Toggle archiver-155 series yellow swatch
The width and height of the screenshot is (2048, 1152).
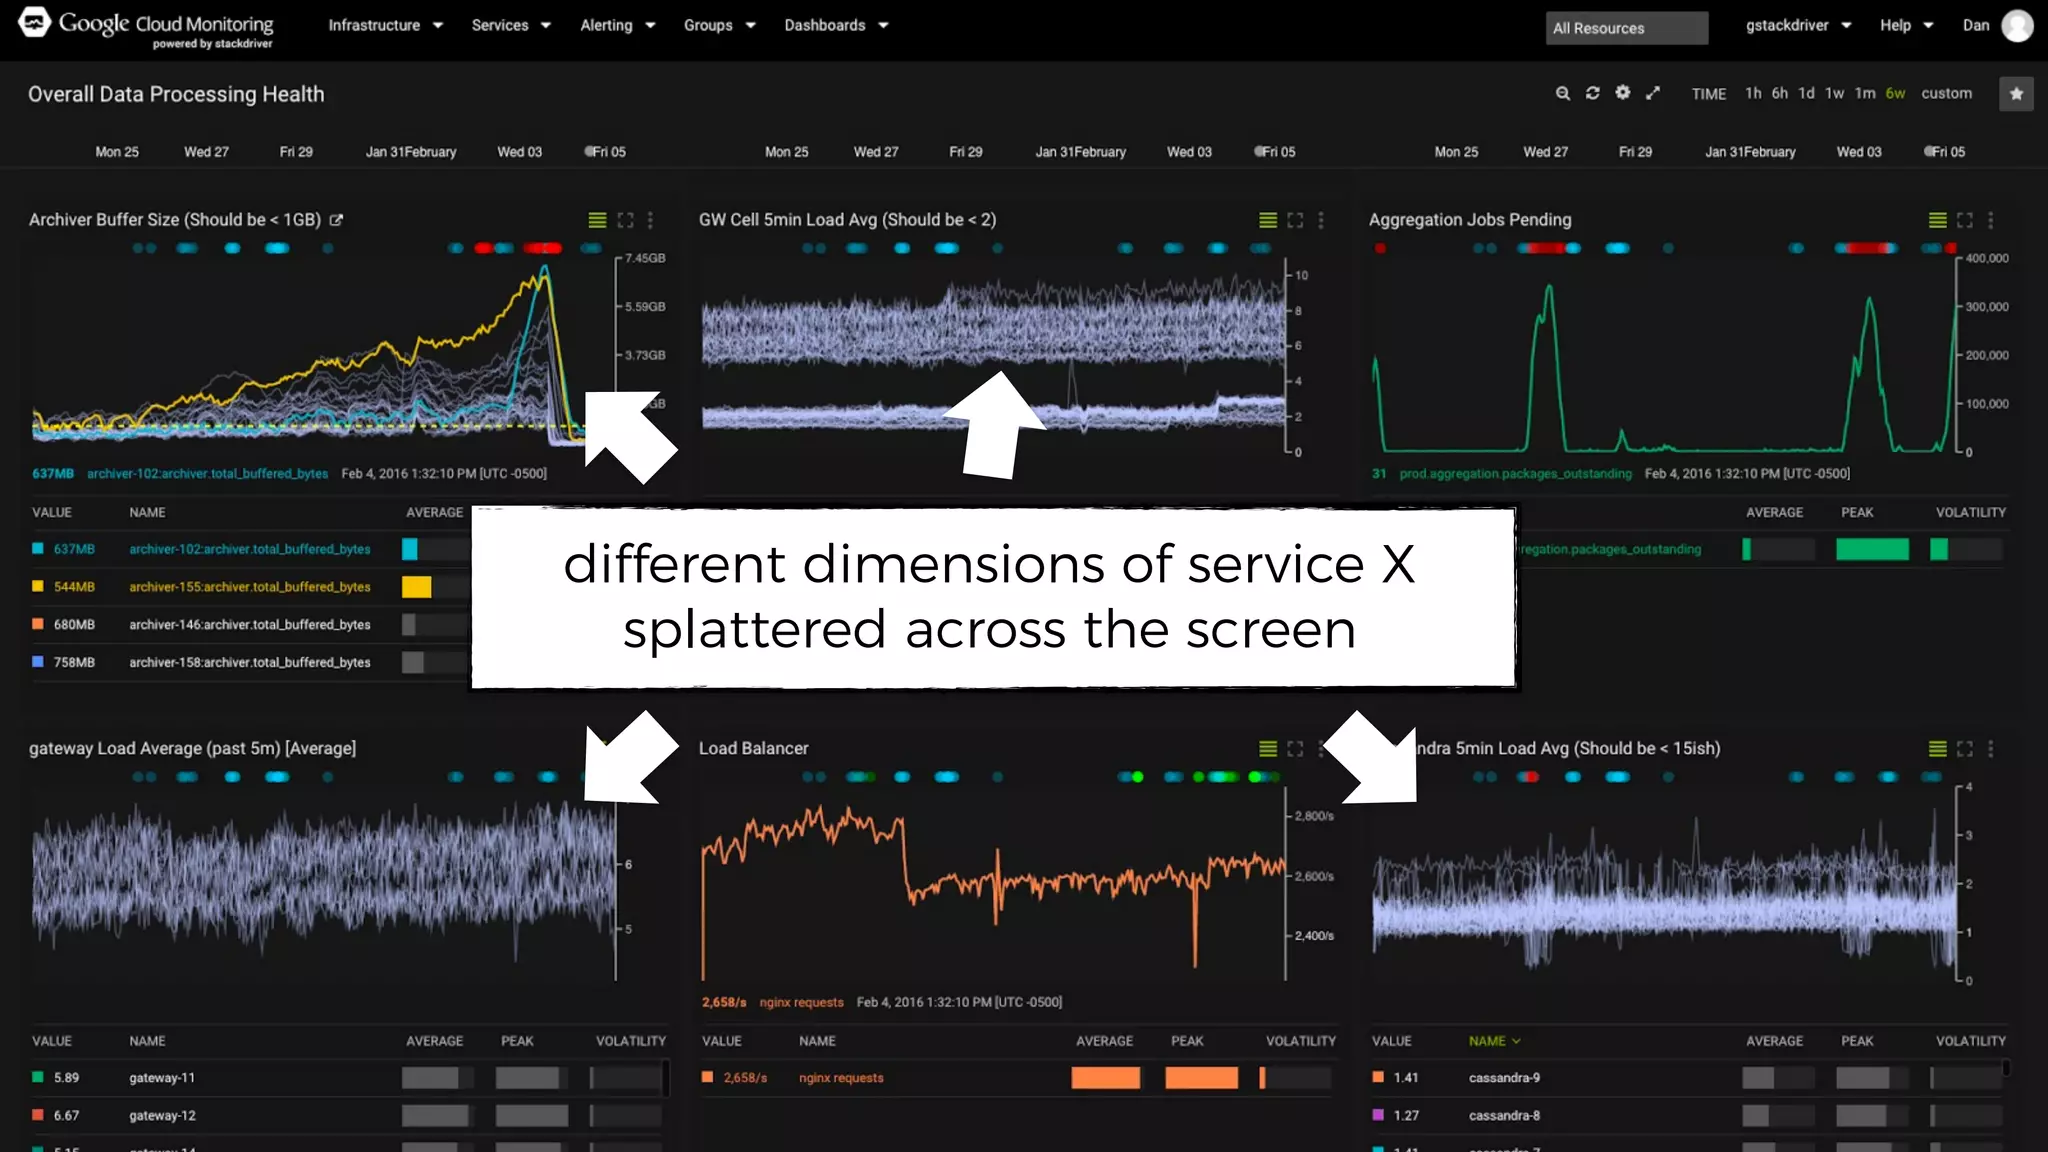38,586
